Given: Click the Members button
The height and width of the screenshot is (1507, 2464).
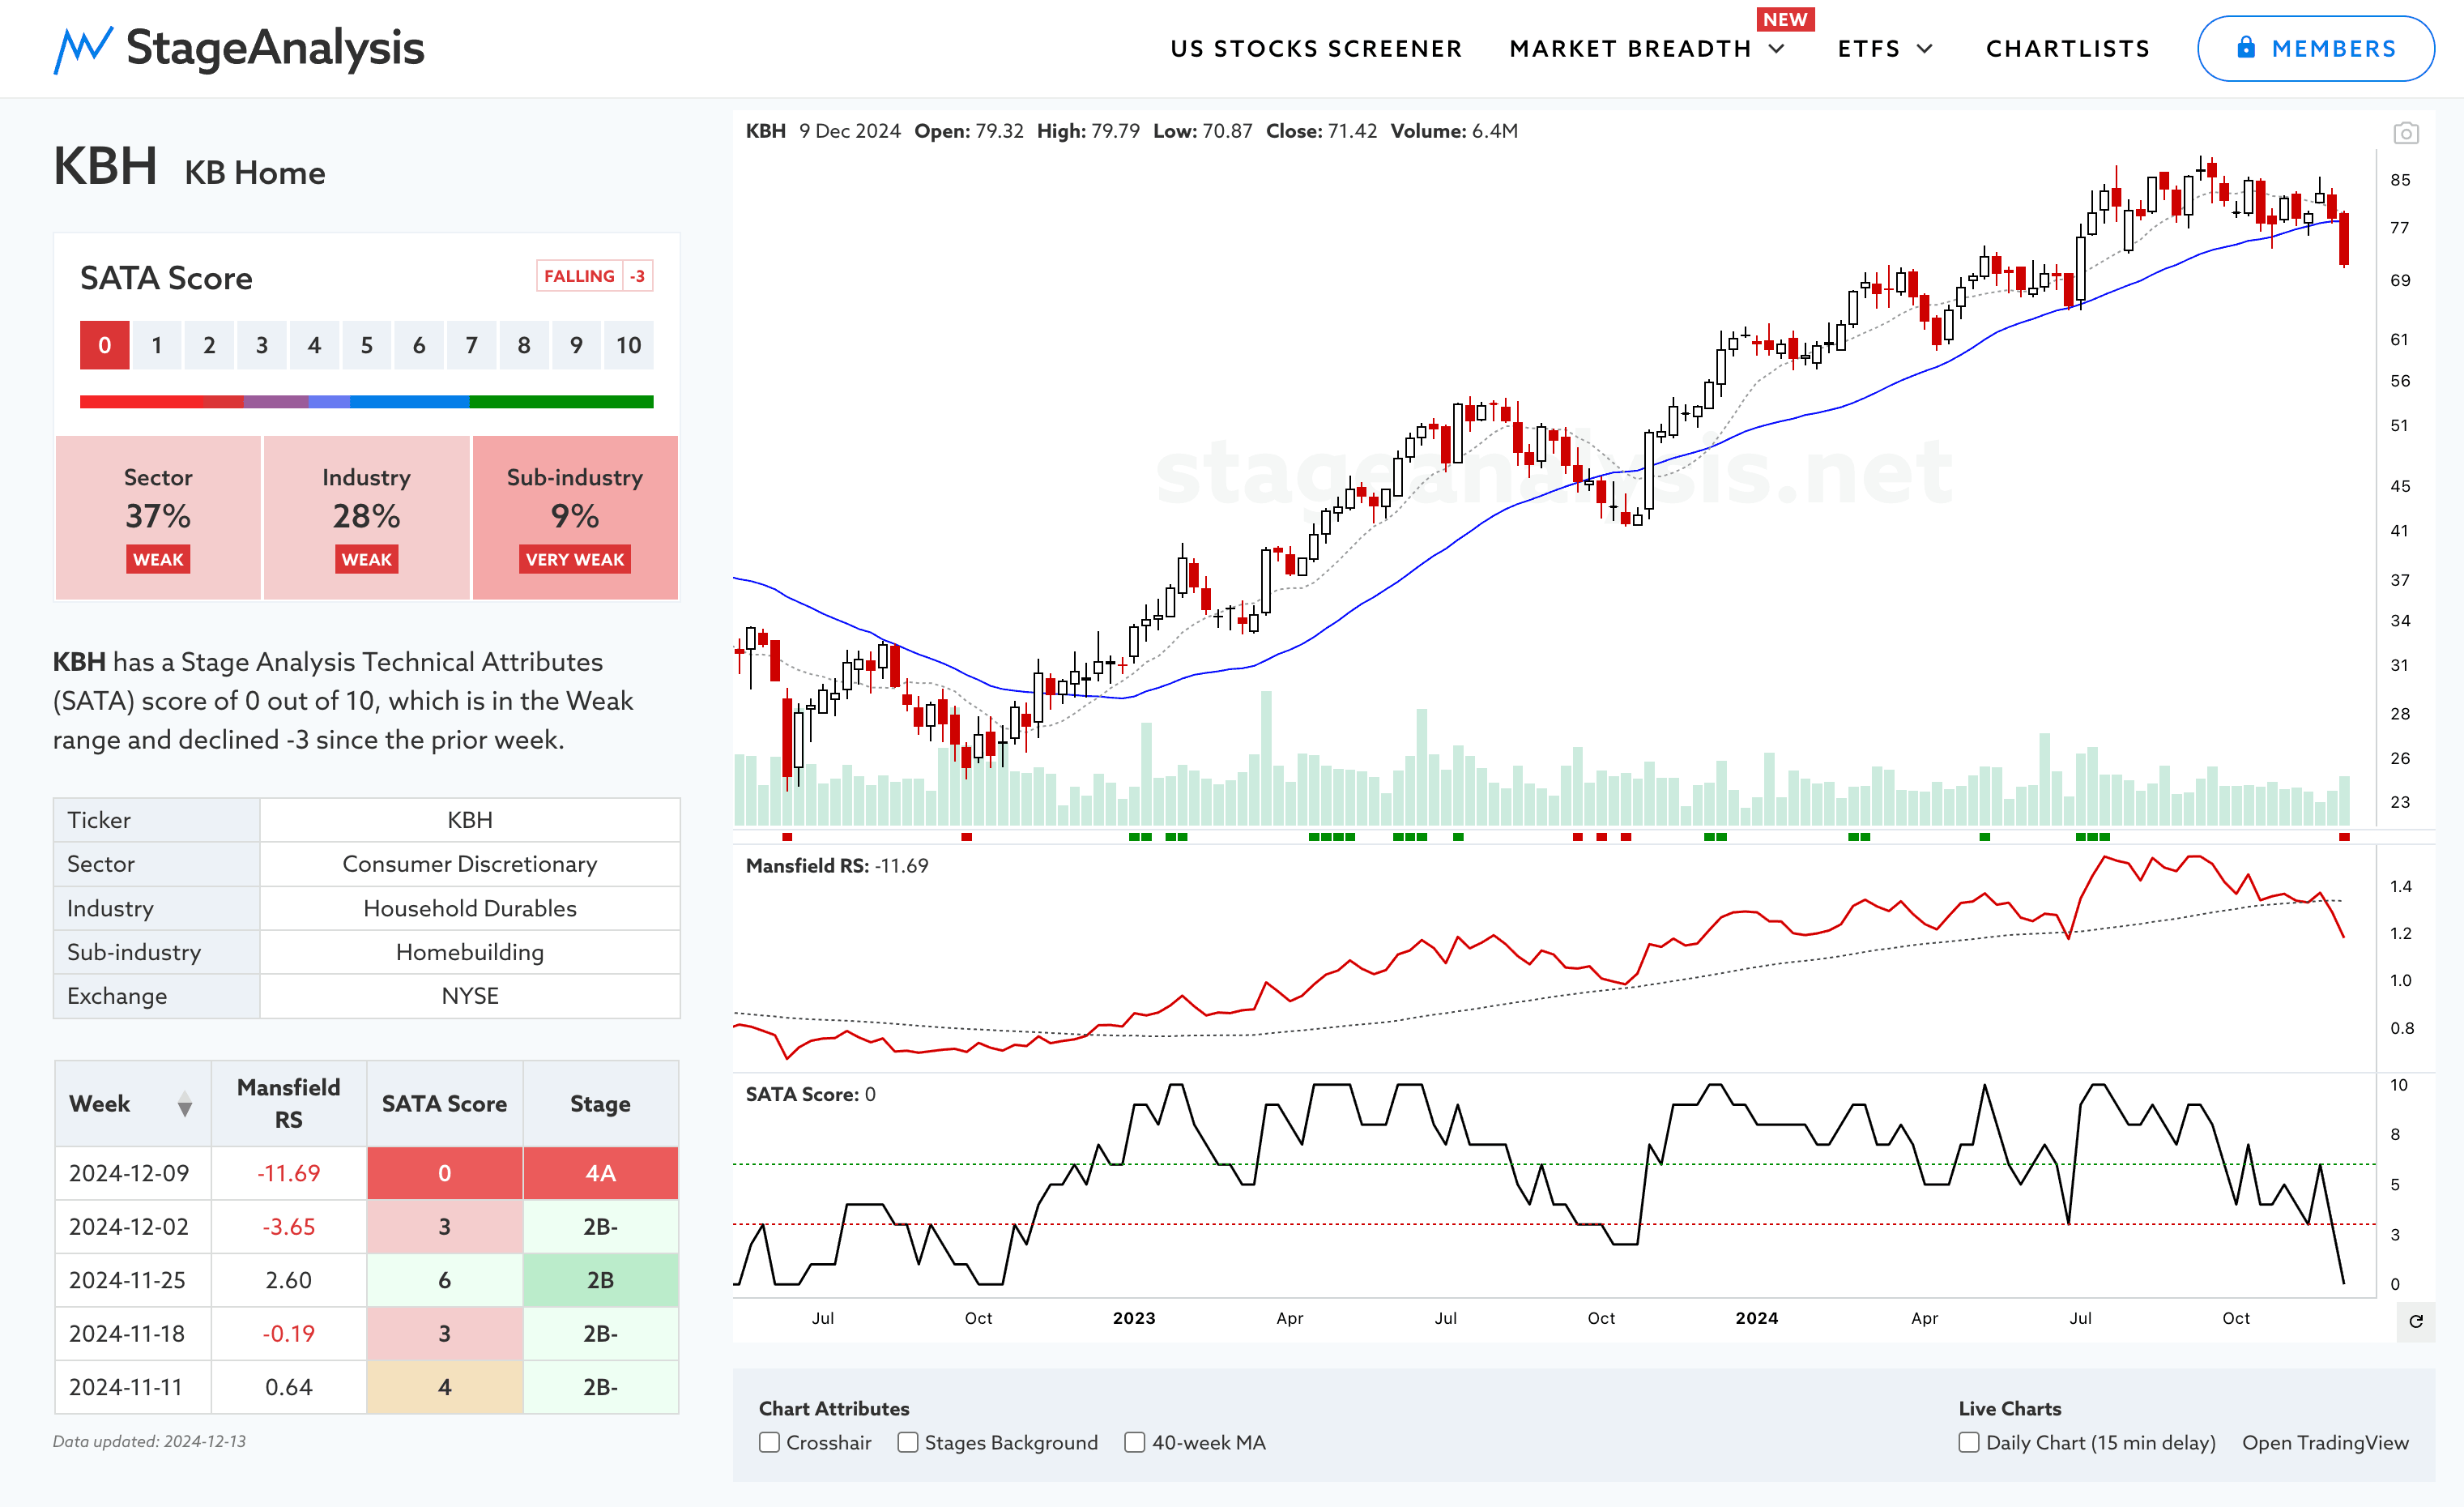Looking at the screenshot, I should click(2315, 48).
